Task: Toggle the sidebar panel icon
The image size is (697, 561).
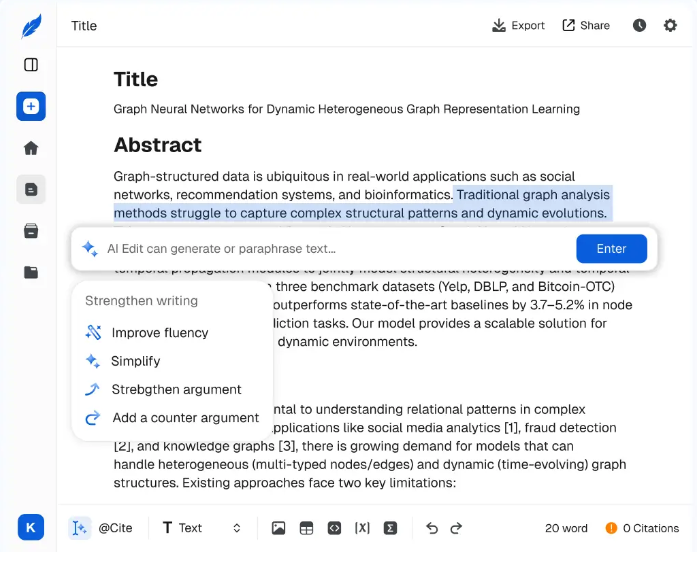Action: tap(31, 65)
